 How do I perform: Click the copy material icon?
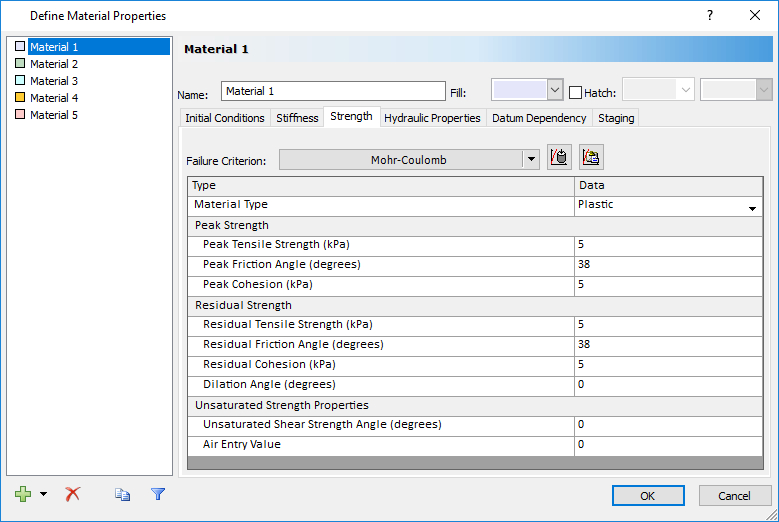click(122, 494)
